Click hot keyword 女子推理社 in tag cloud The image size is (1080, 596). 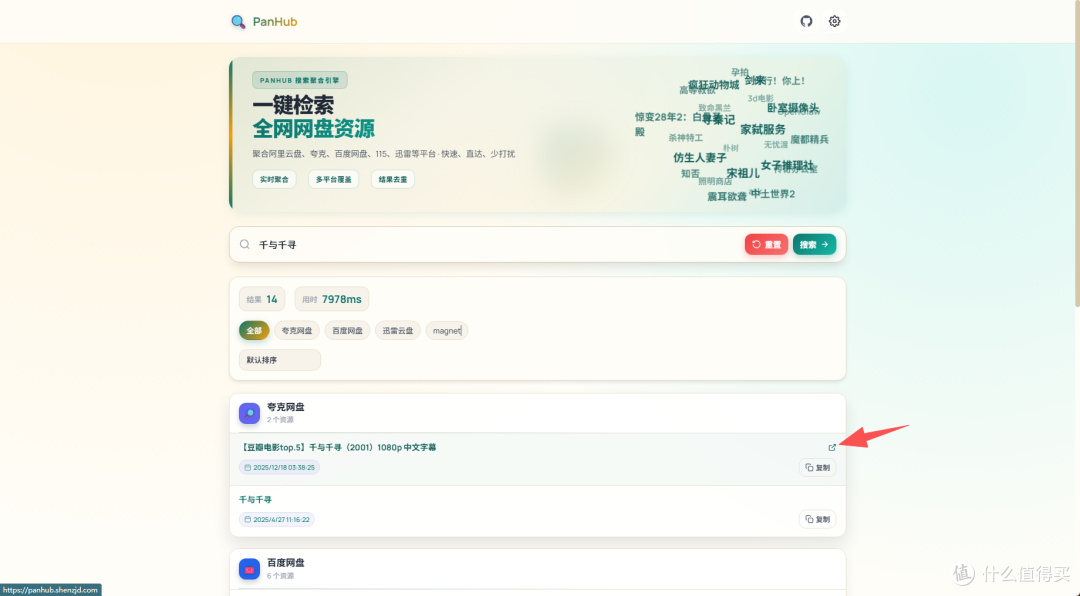click(787, 165)
